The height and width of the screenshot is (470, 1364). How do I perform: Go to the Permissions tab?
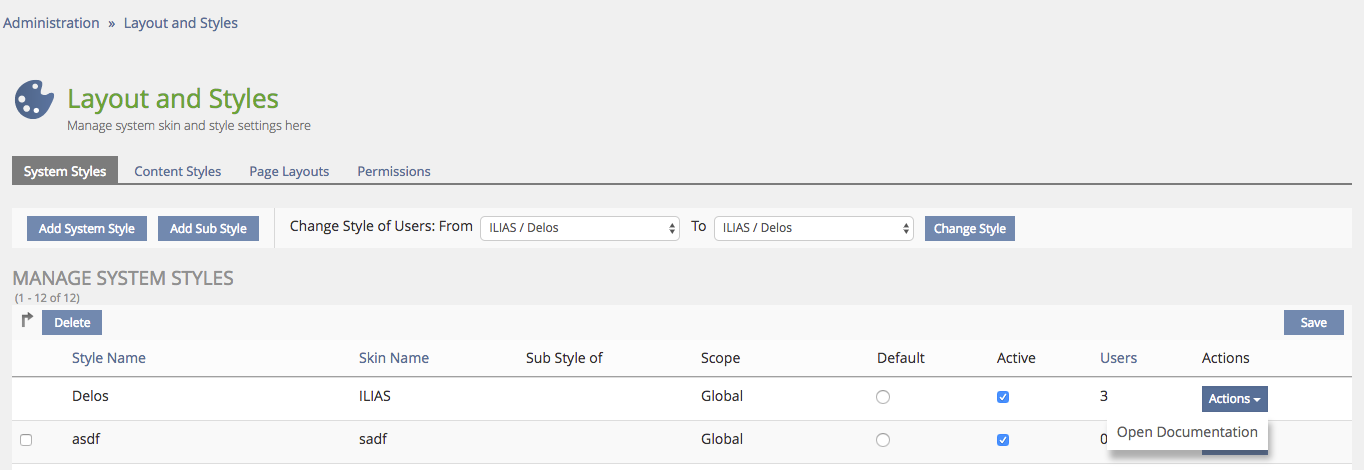point(394,171)
